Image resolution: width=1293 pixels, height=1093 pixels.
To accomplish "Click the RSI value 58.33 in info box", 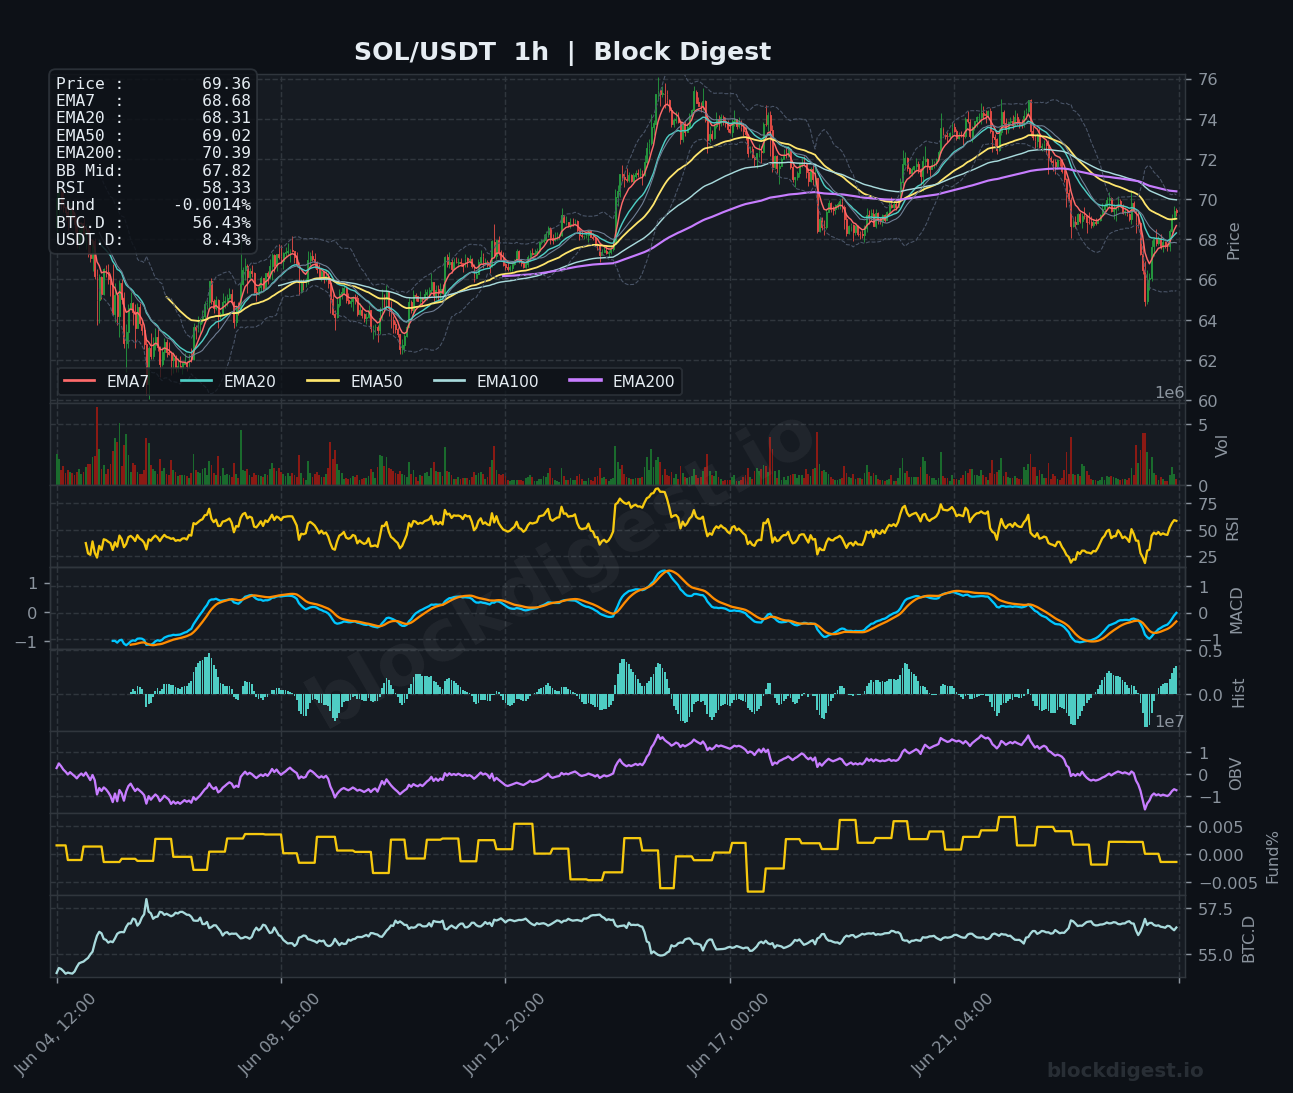I will click(x=226, y=188).
